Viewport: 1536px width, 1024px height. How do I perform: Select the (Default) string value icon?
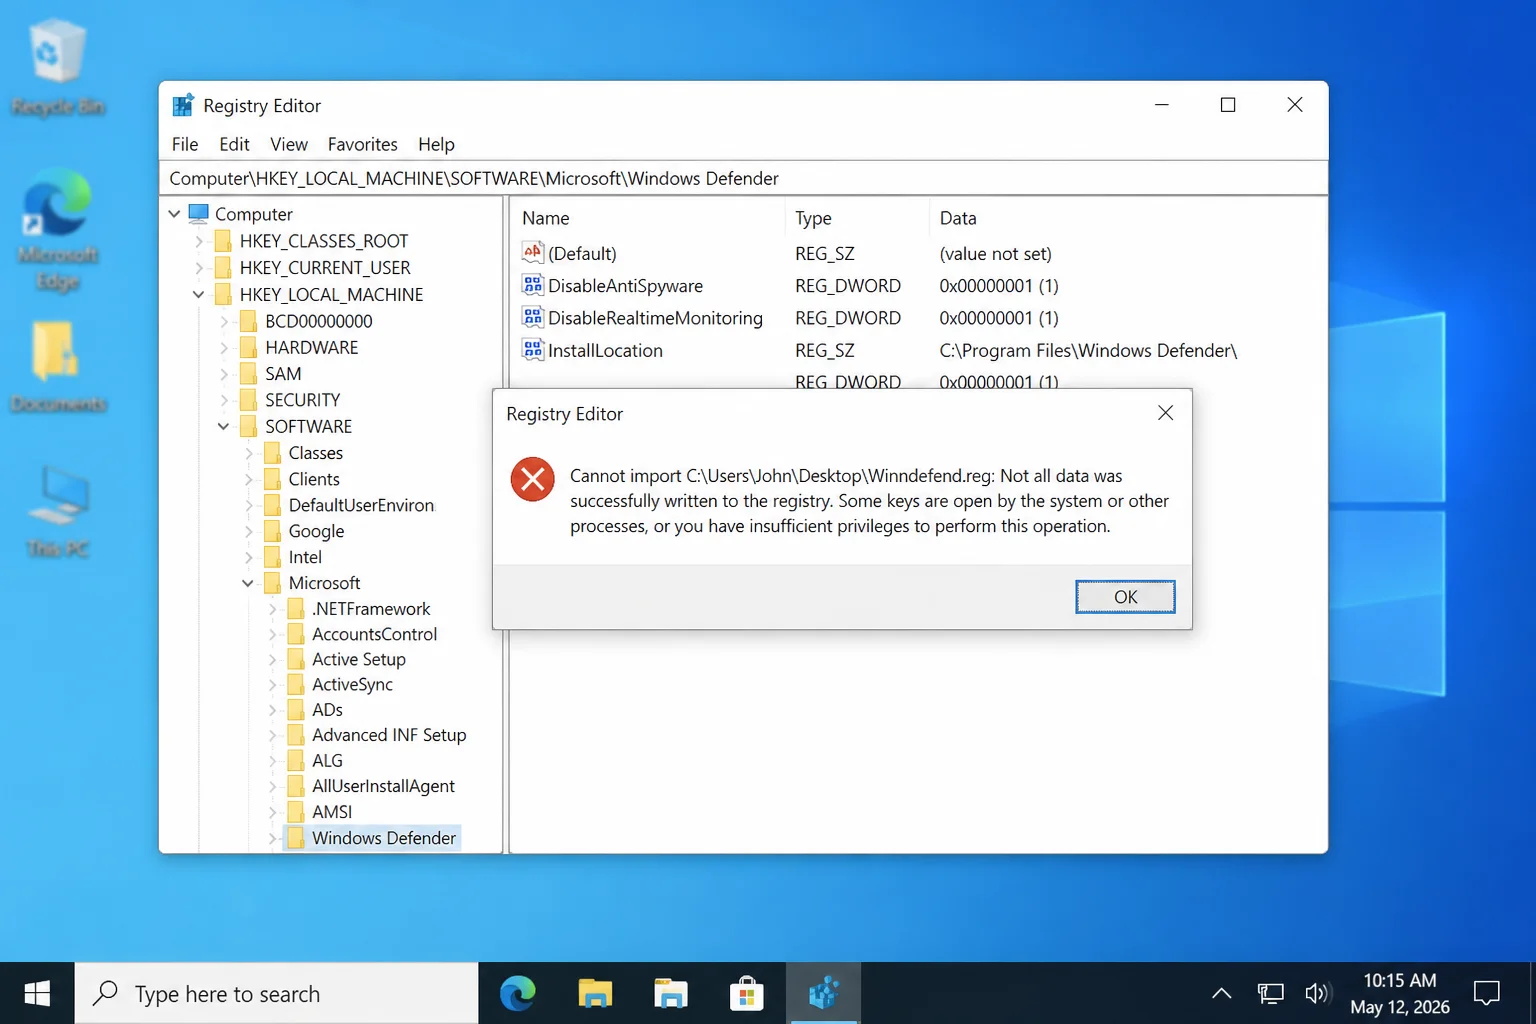click(533, 253)
